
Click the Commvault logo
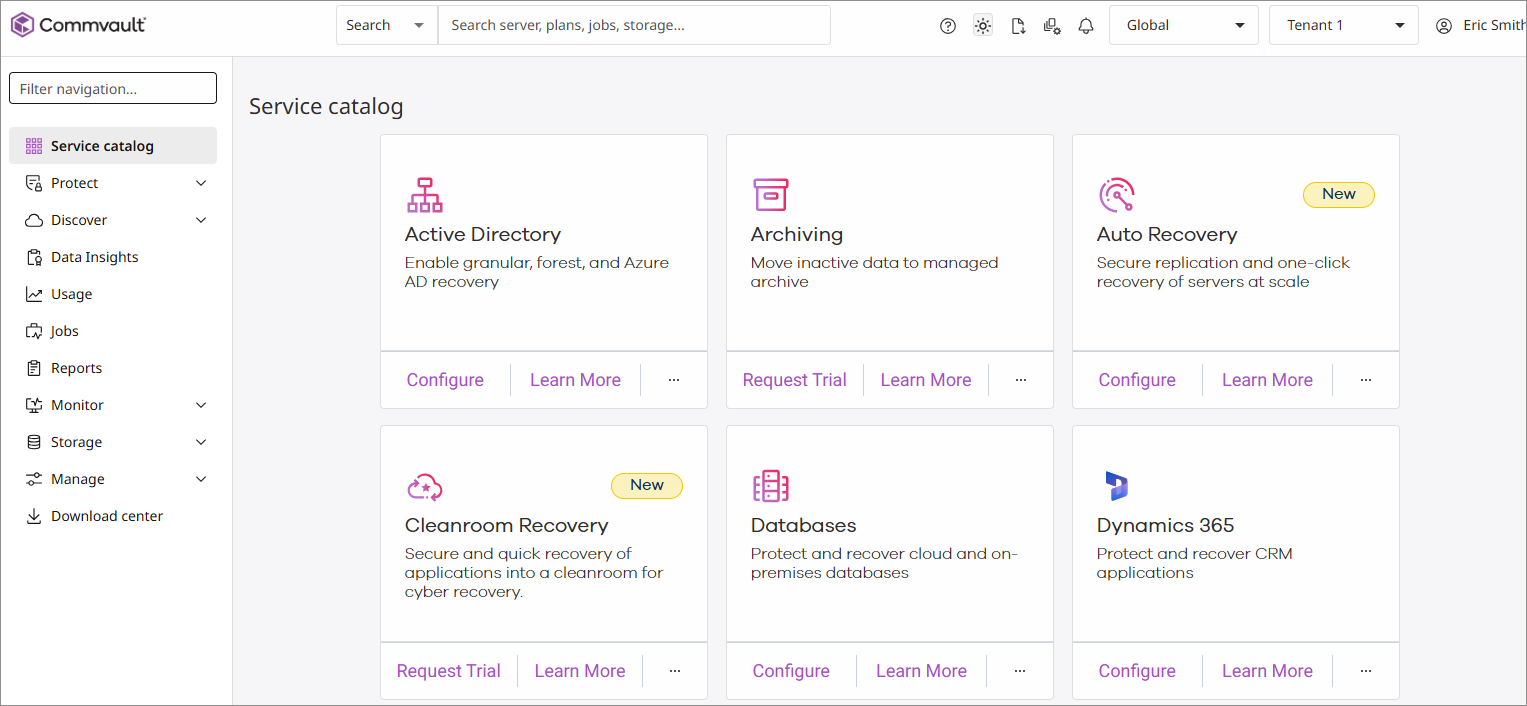[x=78, y=25]
